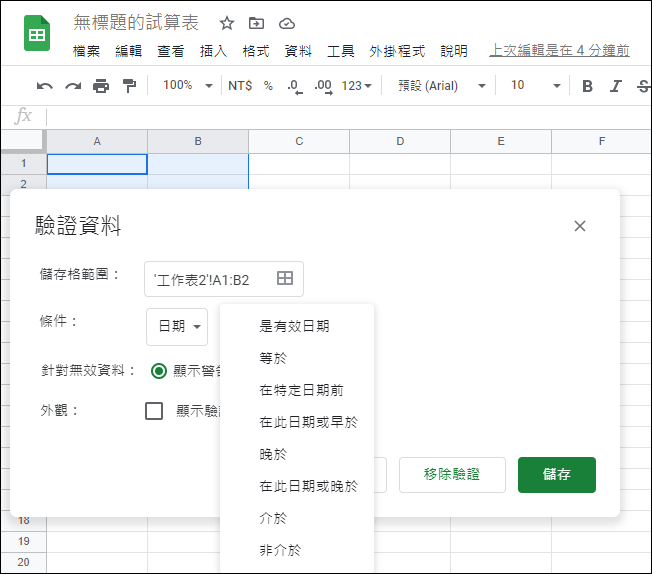Click the move-to-folder icon
Image resolution: width=652 pixels, height=574 pixels.
tap(256, 23)
